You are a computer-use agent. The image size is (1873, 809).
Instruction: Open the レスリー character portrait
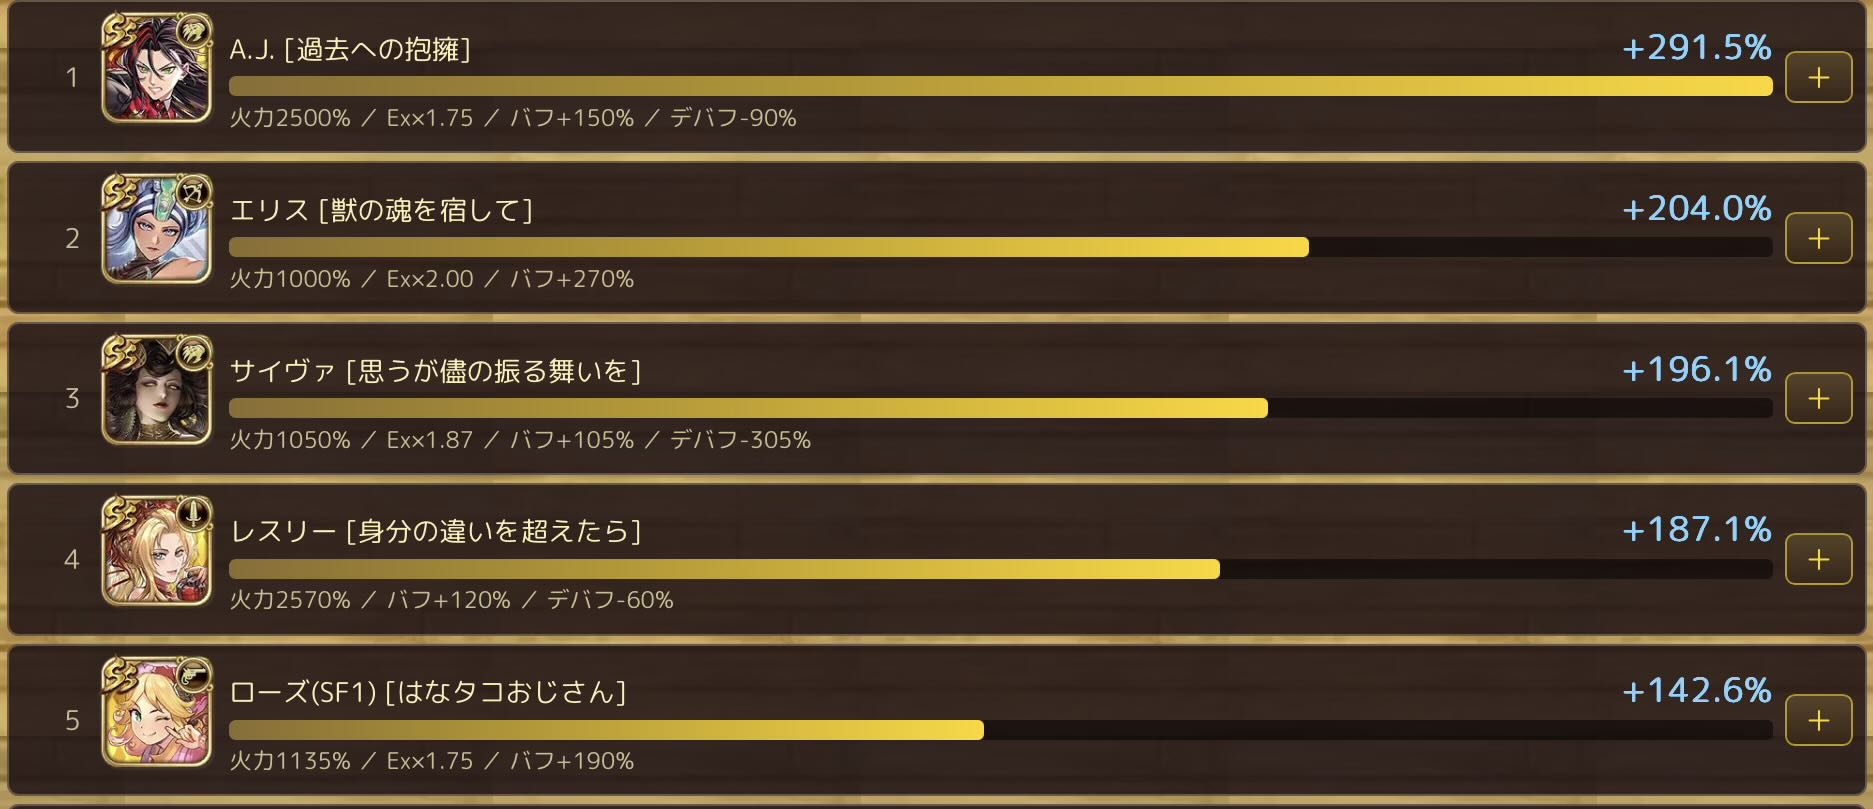(x=157, y=551)
